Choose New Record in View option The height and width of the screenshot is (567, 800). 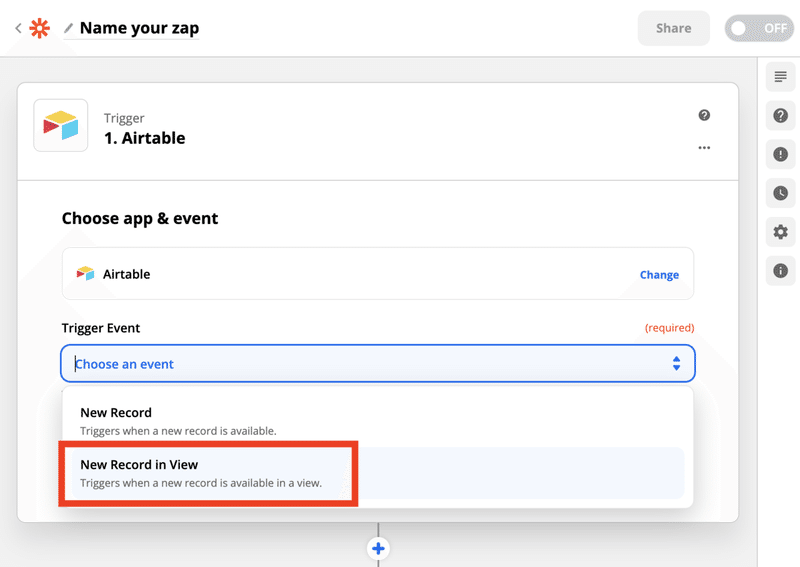click(x=378, y=473)
